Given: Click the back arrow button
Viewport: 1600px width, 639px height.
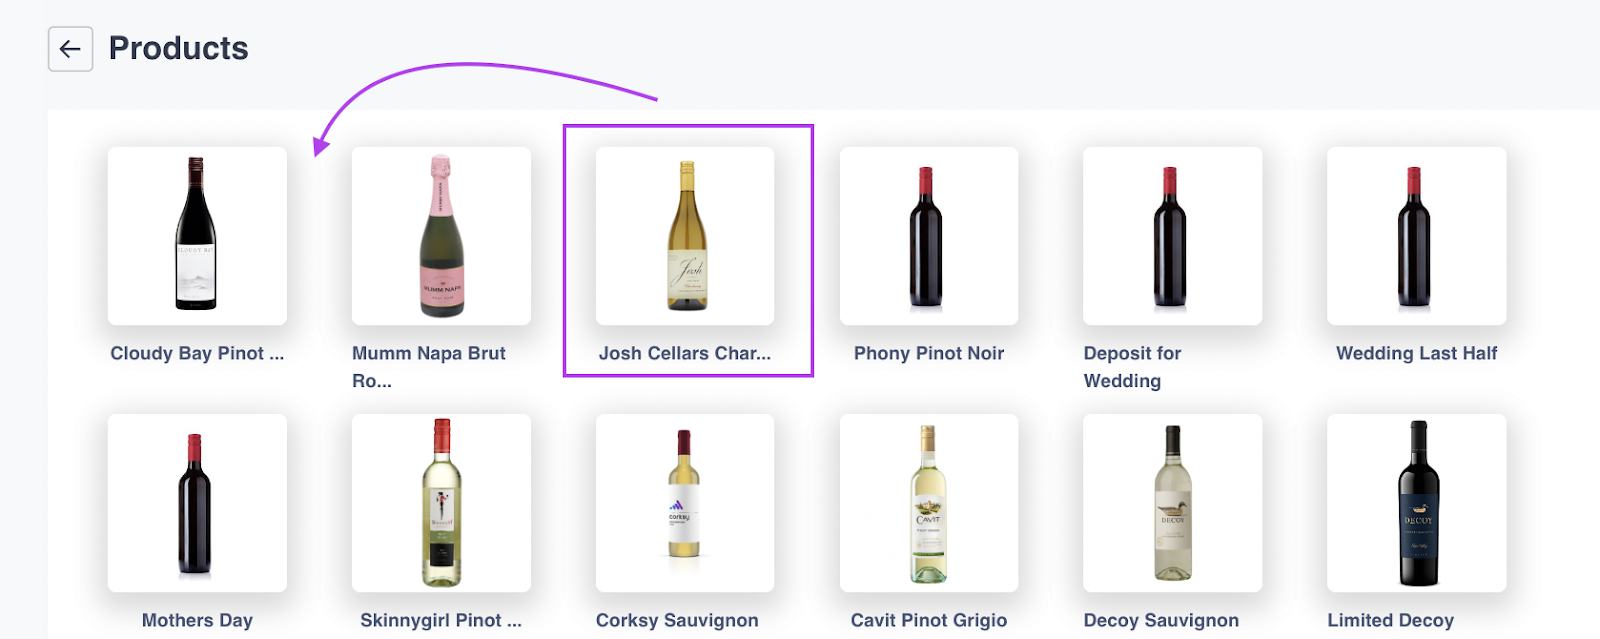Looking at the screenshot, I should point(70,49).
